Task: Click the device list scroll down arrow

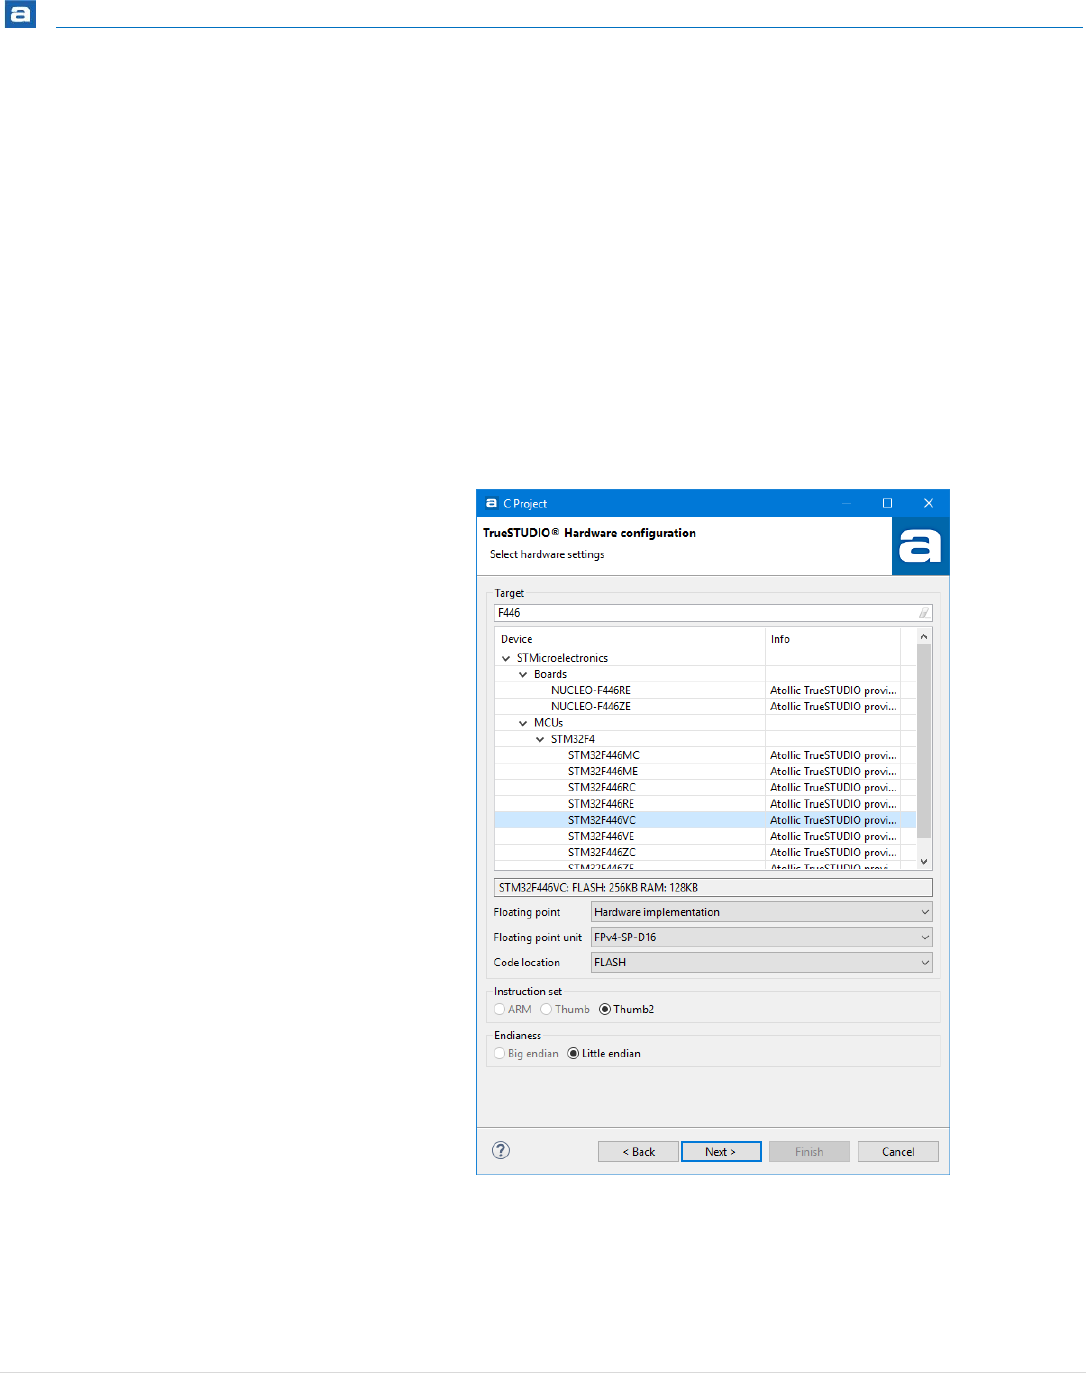Action: coord(924,861)
